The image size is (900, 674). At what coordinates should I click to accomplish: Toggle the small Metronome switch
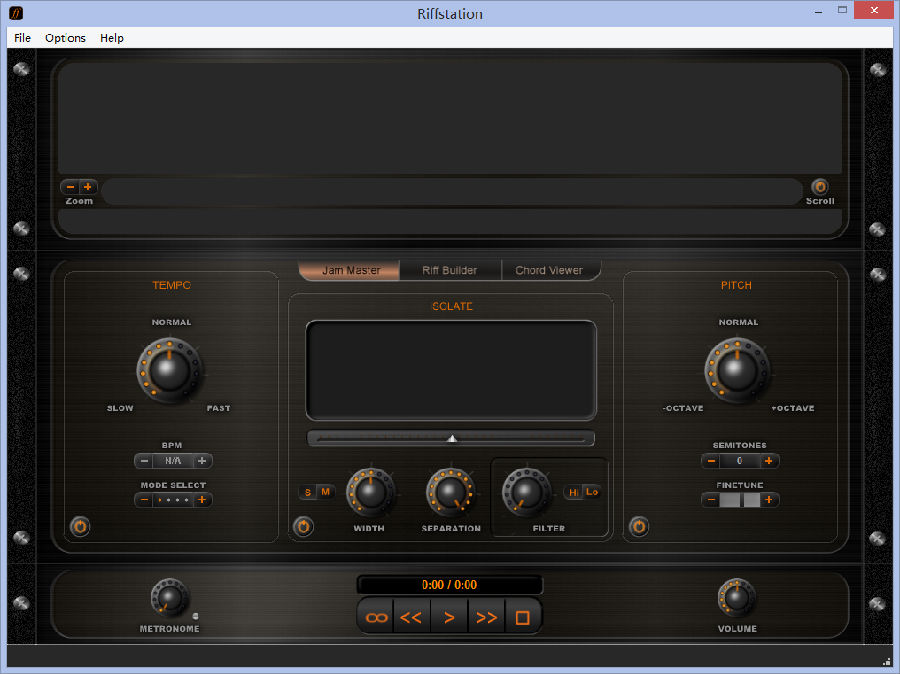pyautogui.click(x=195, y=616)
